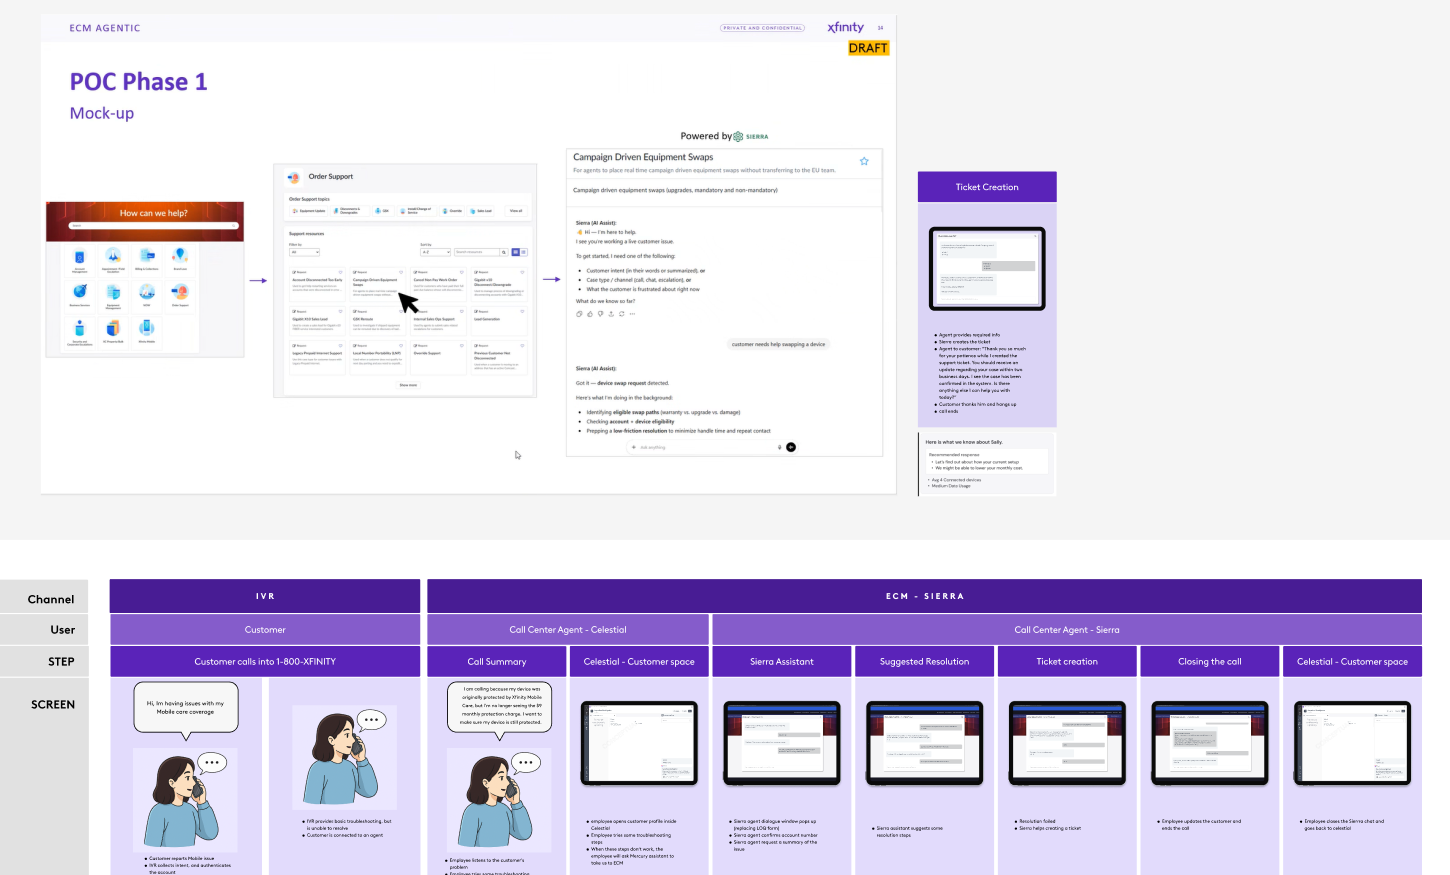
Task: Click the Order Support page header logo
Action: click(294, 177)
